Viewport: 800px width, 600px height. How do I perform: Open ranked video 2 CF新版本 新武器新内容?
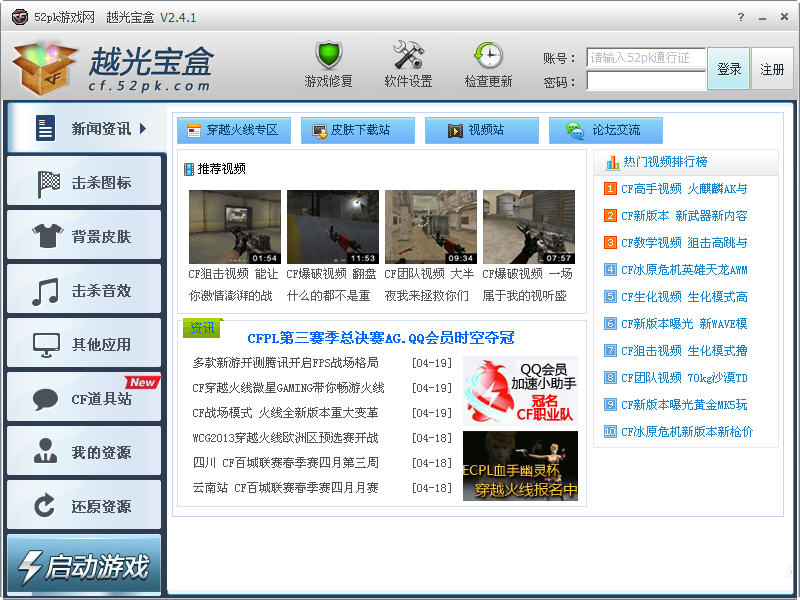(684, 216)
